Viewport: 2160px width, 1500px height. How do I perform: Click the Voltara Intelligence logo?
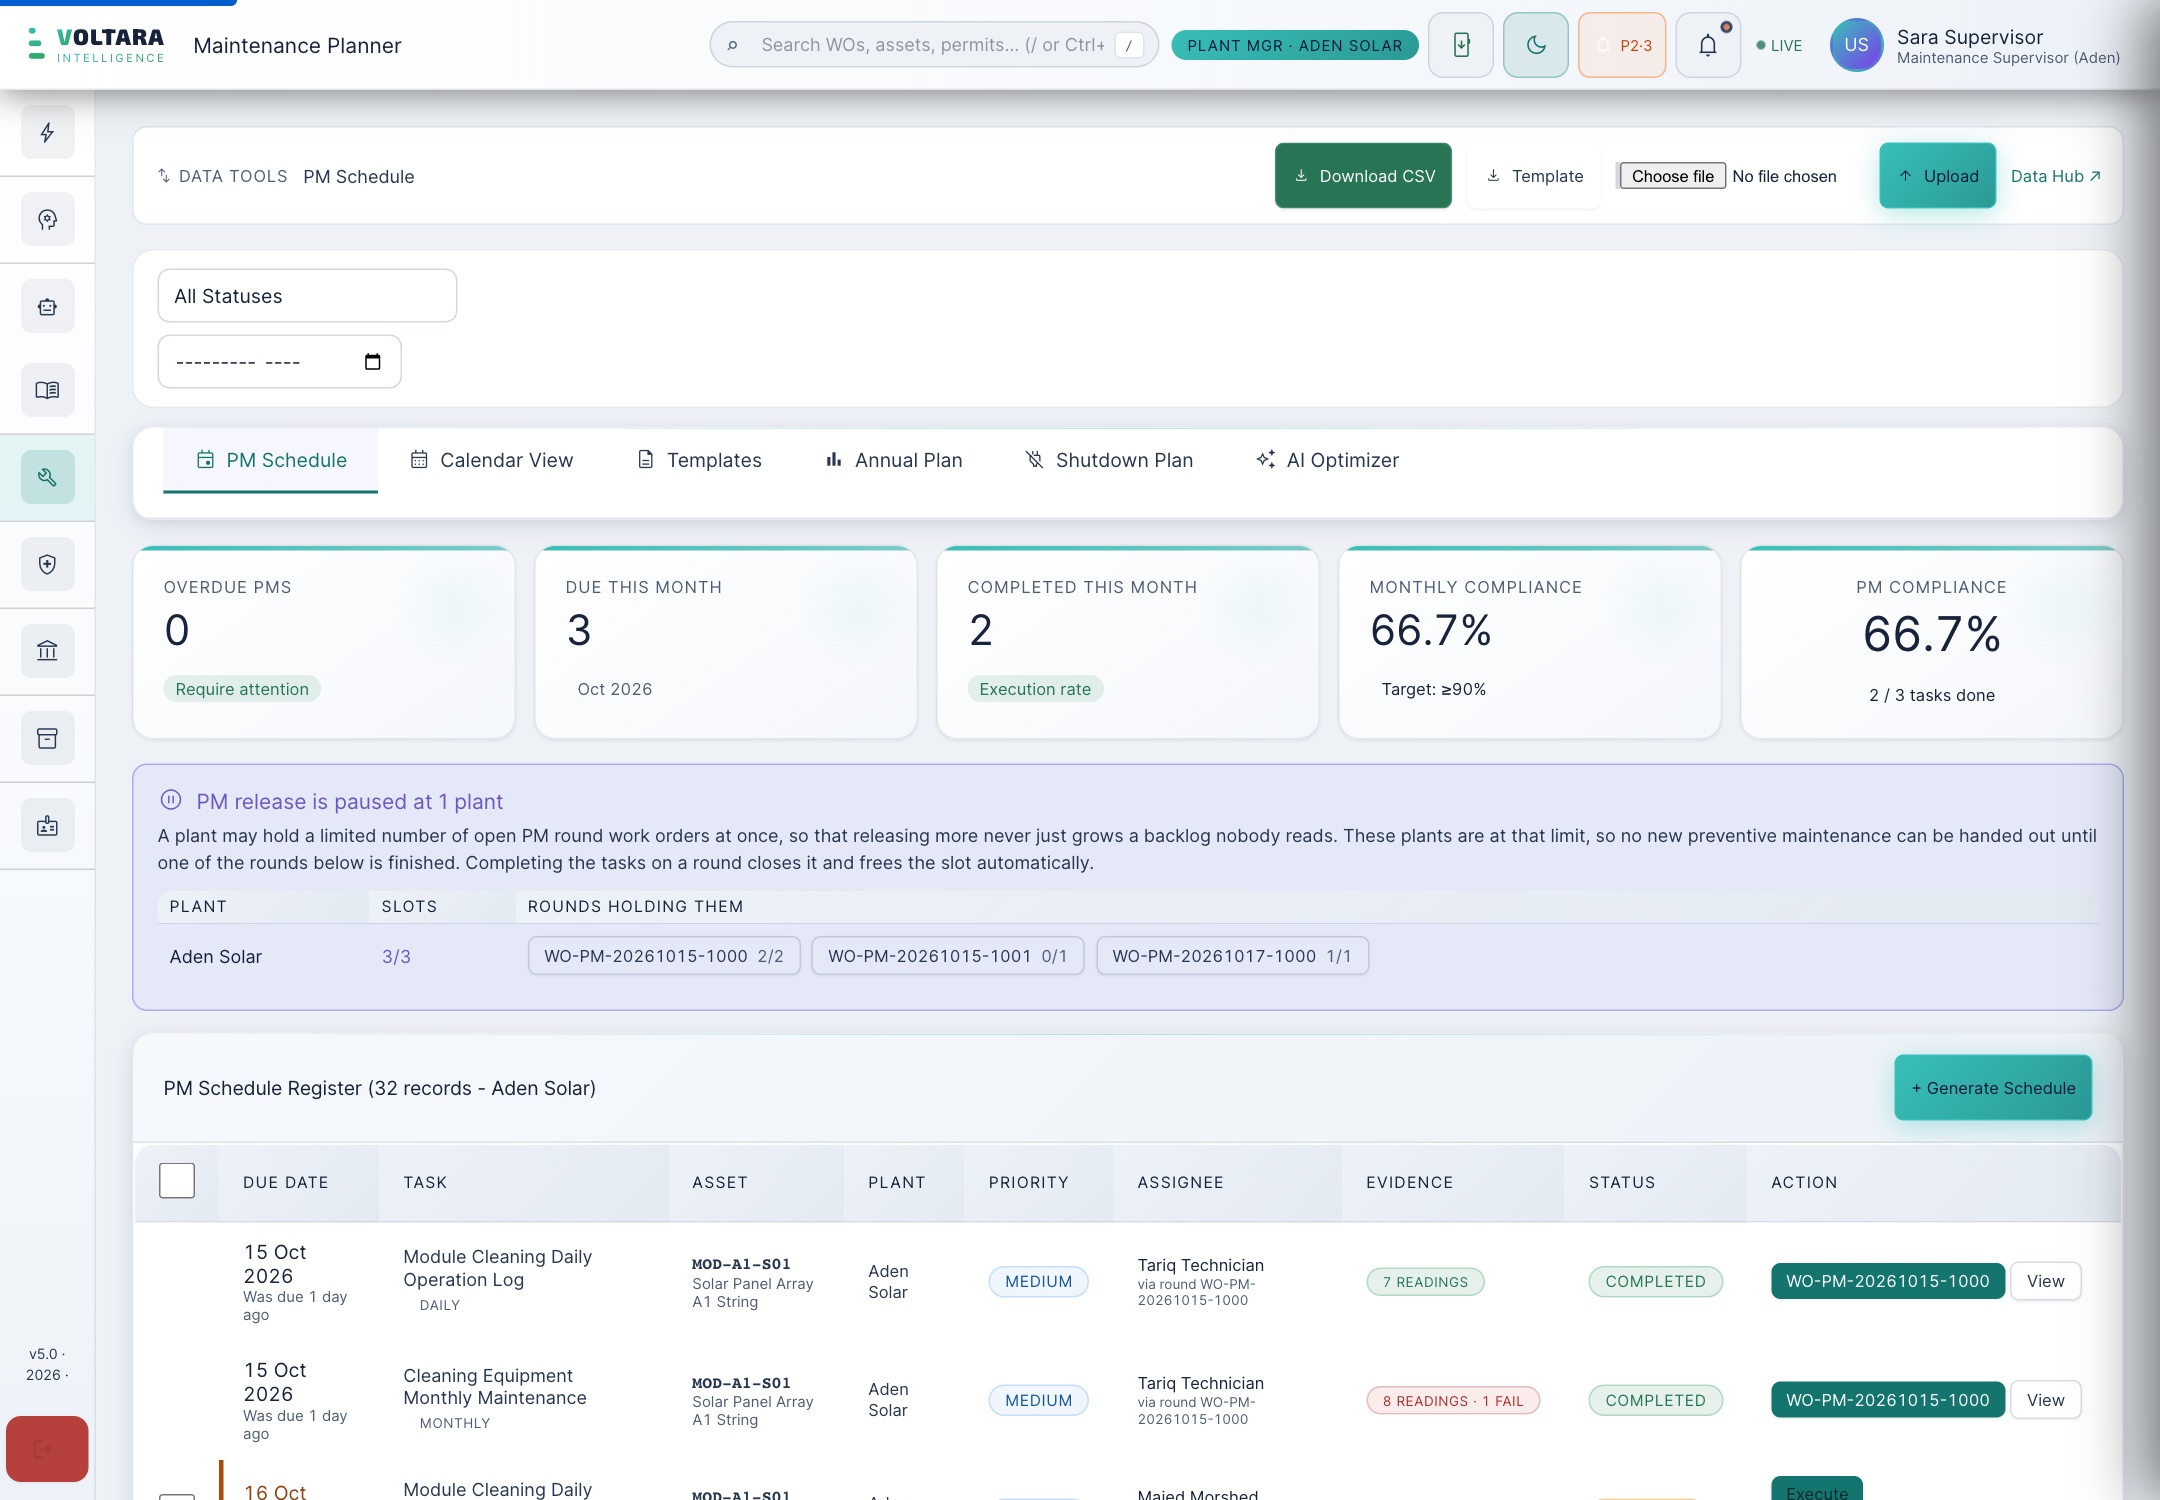point(96,45)
